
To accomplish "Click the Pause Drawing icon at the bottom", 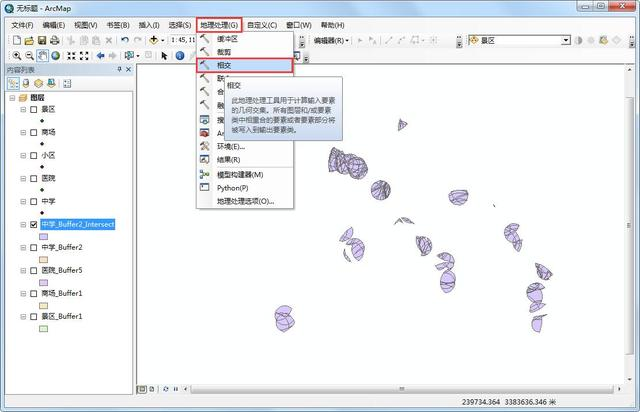I will (x=176, y=389).
